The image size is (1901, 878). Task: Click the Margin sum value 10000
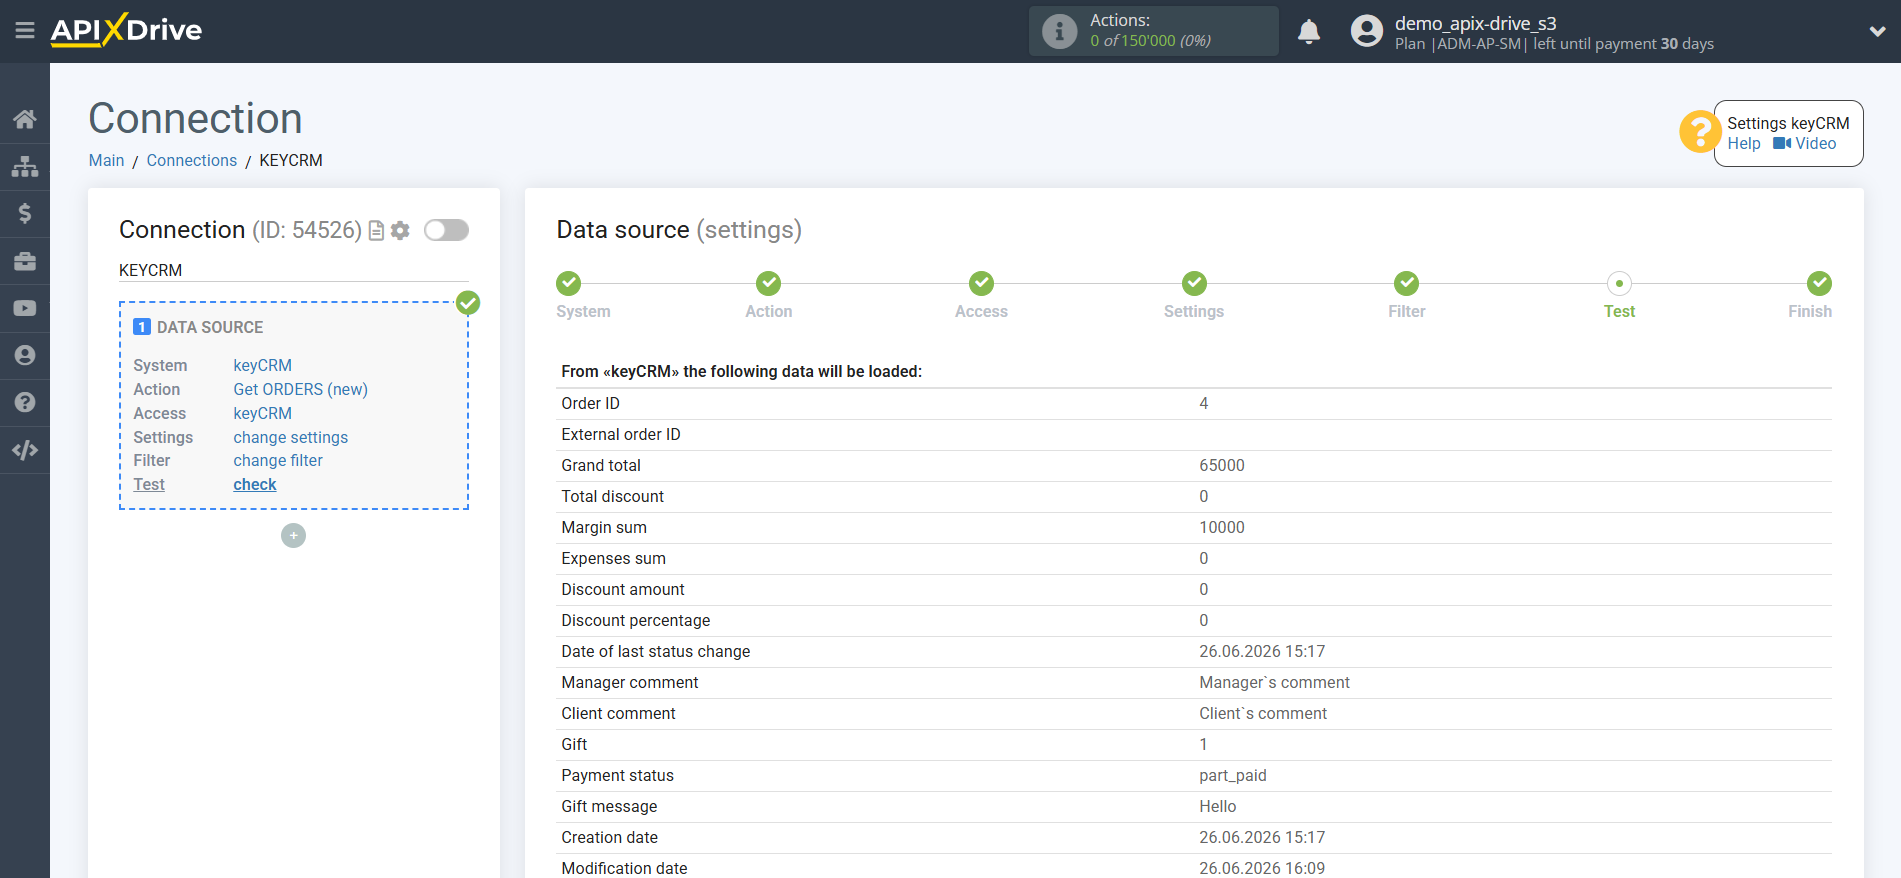(1222, 528)
